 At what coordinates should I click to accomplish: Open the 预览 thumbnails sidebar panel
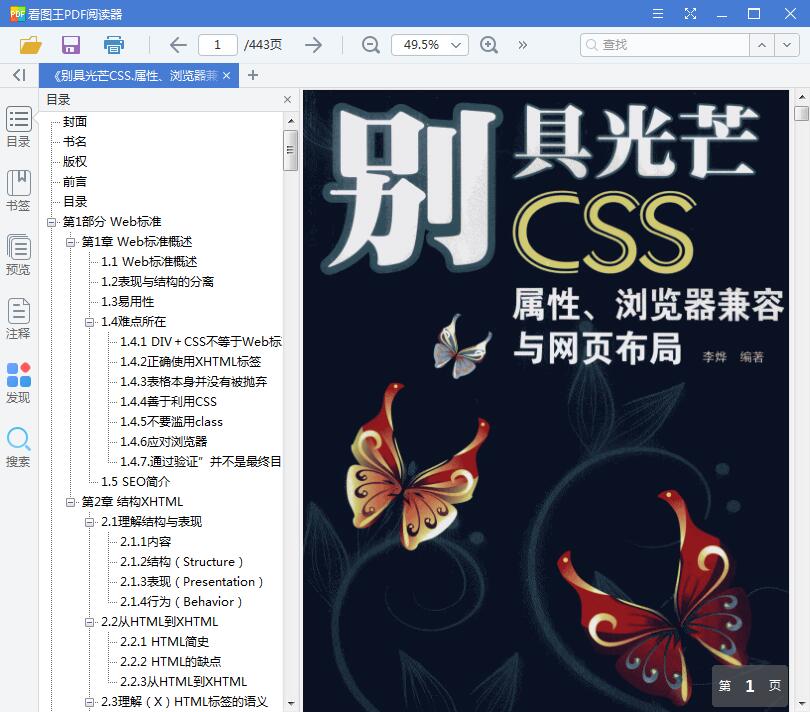click(19, 255)
